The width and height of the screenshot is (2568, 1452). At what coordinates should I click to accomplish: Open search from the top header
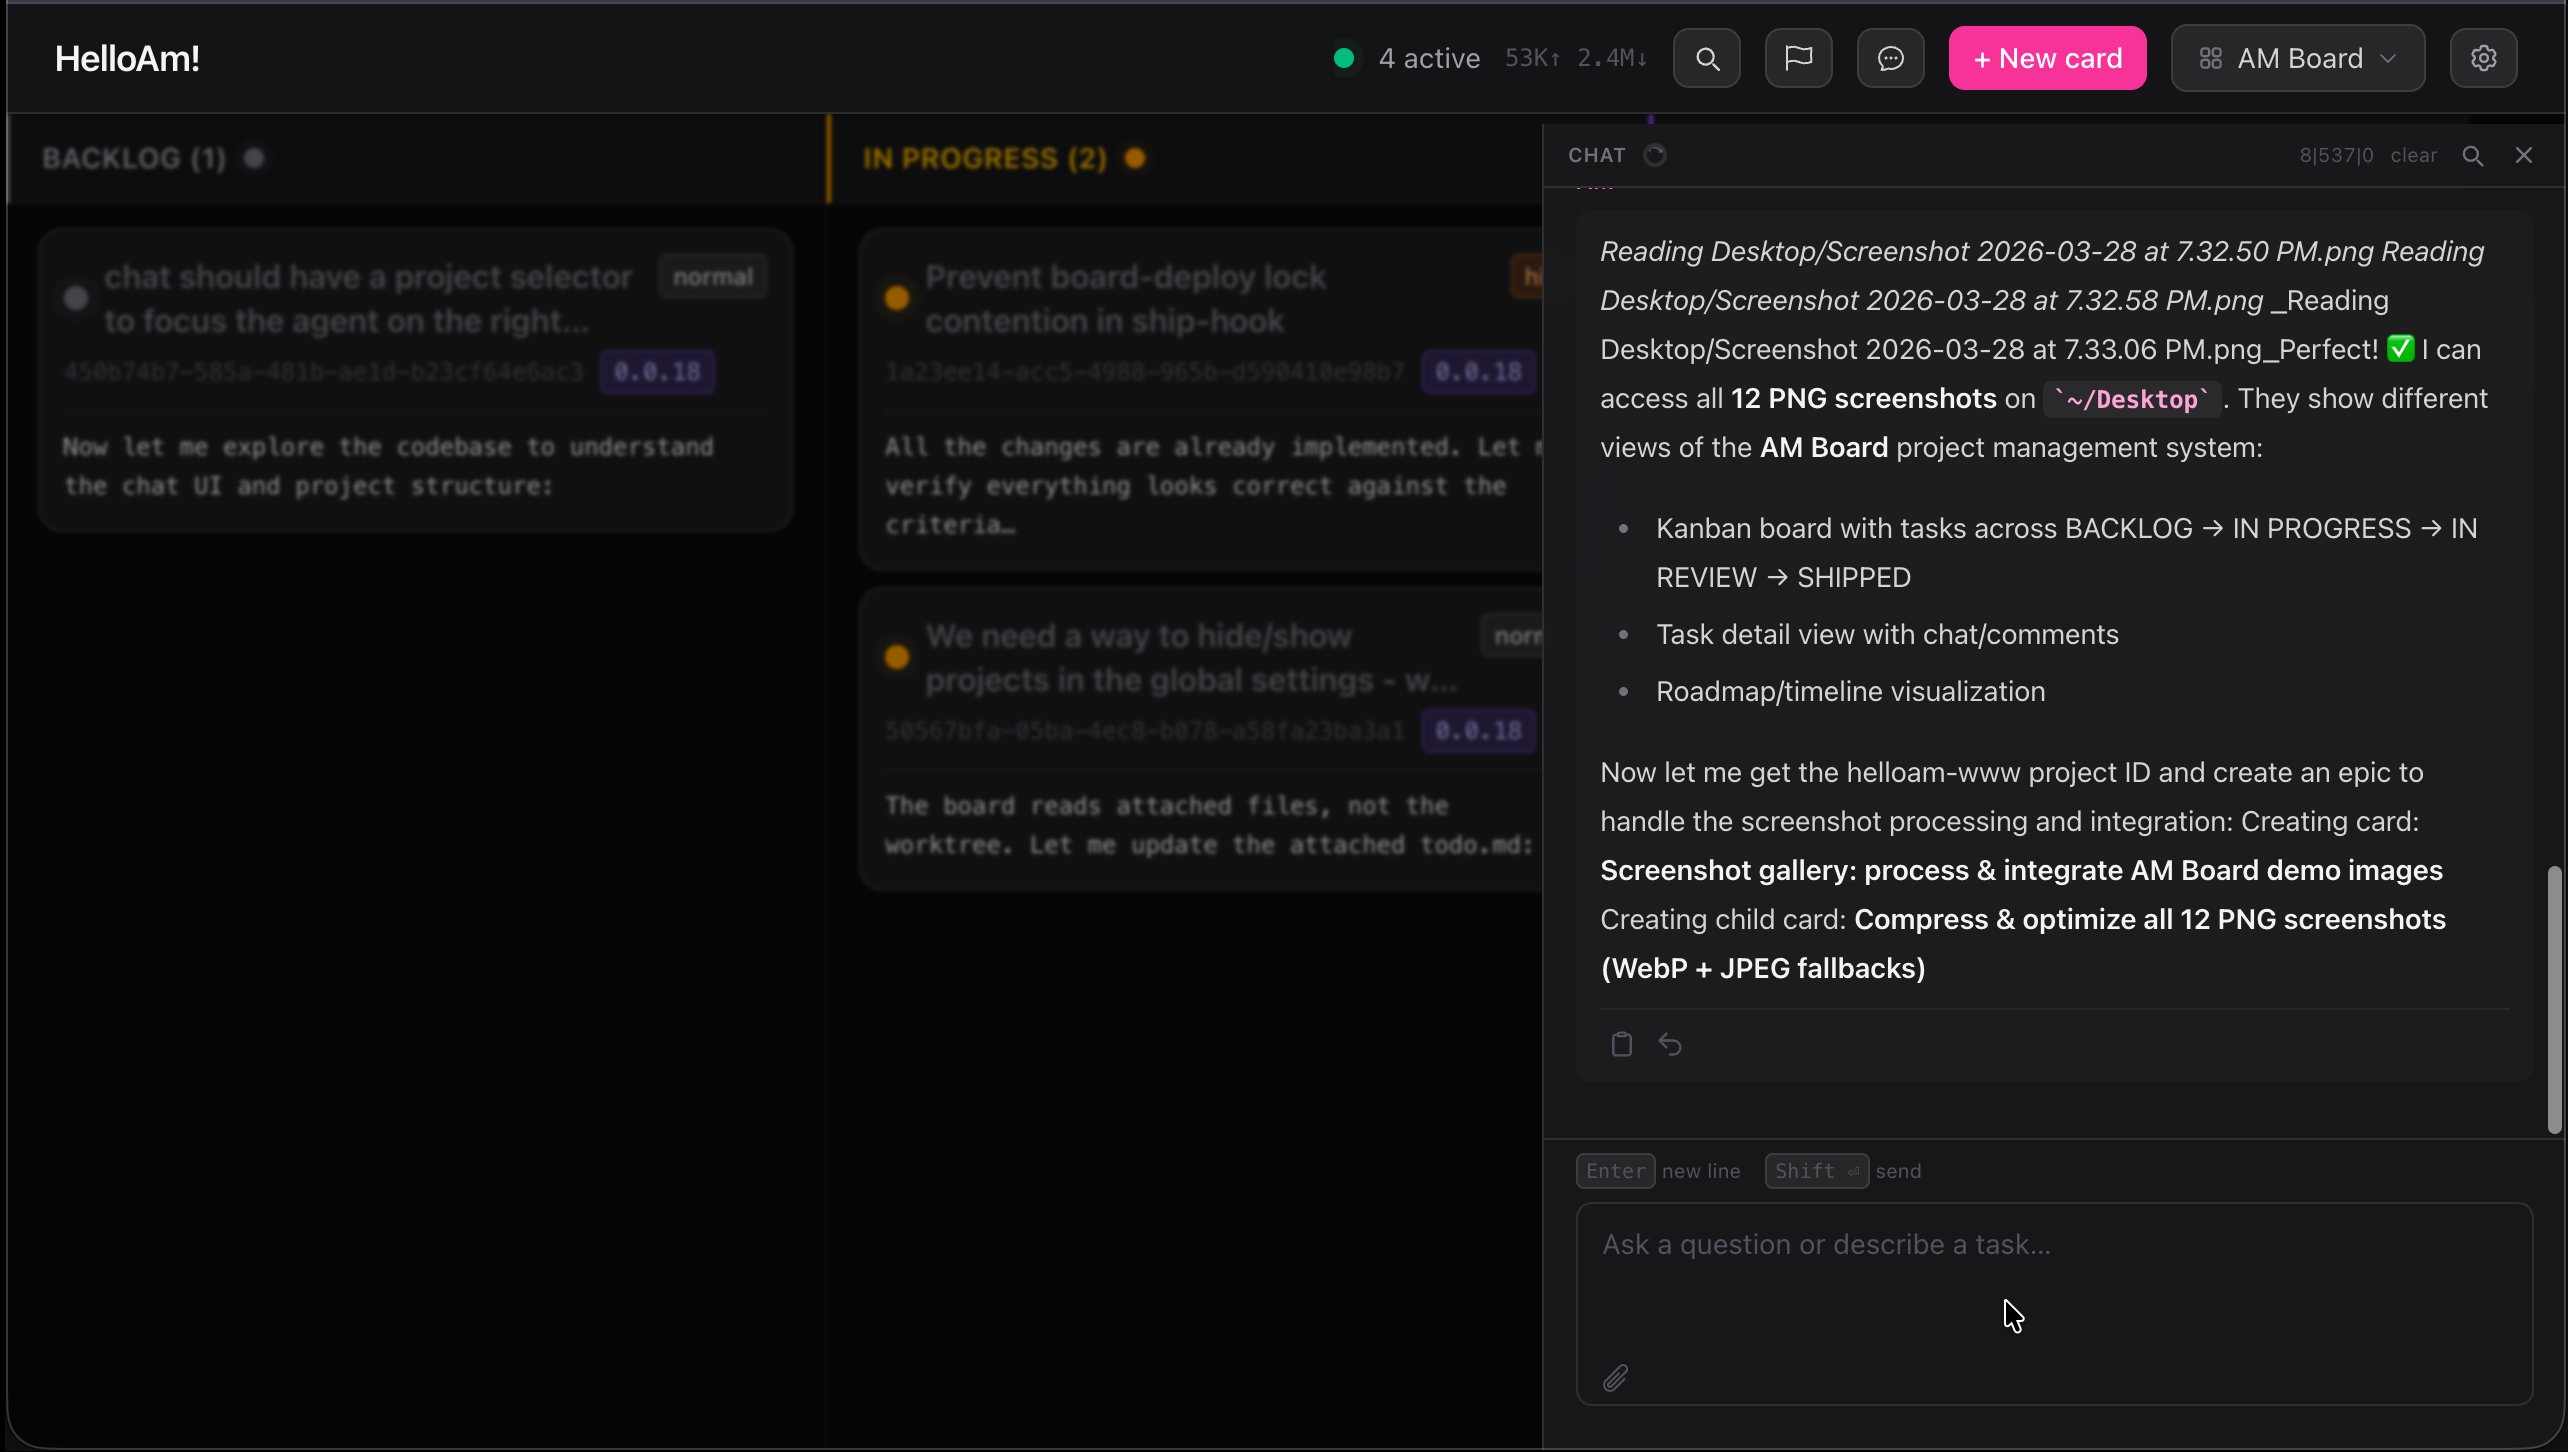(x=1707, y=59)
